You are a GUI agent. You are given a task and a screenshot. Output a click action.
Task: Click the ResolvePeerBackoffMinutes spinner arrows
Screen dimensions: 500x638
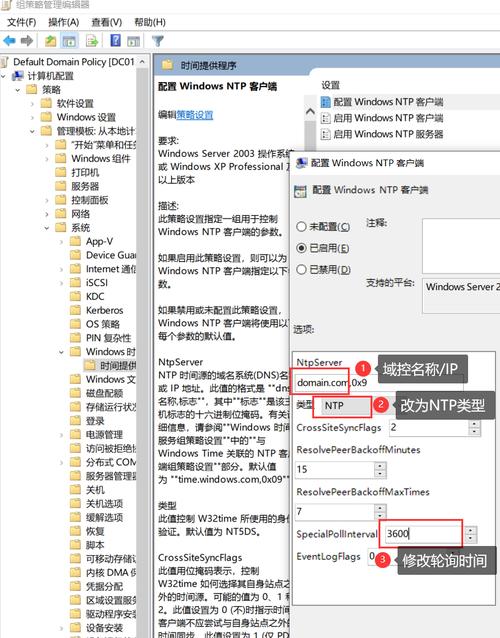pos(380,470)
